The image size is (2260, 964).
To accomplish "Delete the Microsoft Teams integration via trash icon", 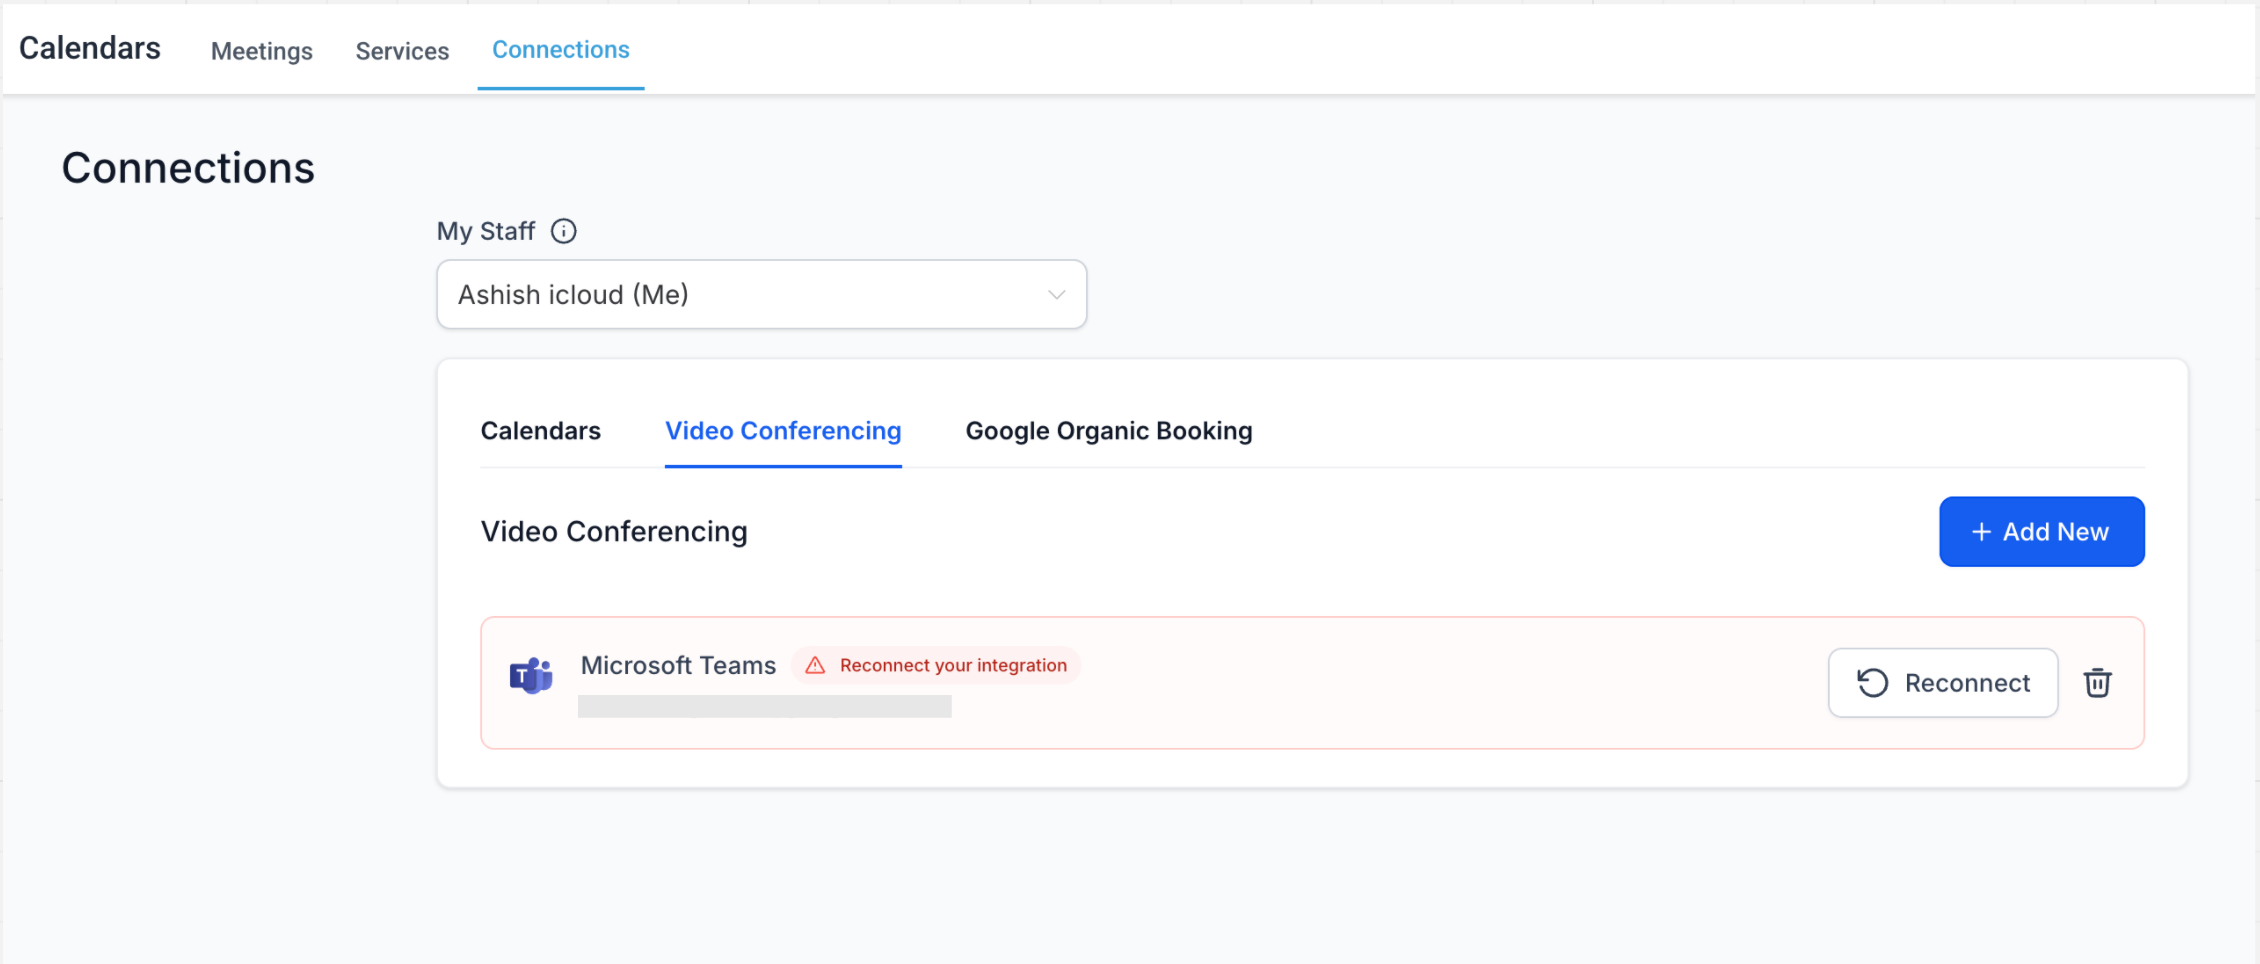I will click(2097, 683).
